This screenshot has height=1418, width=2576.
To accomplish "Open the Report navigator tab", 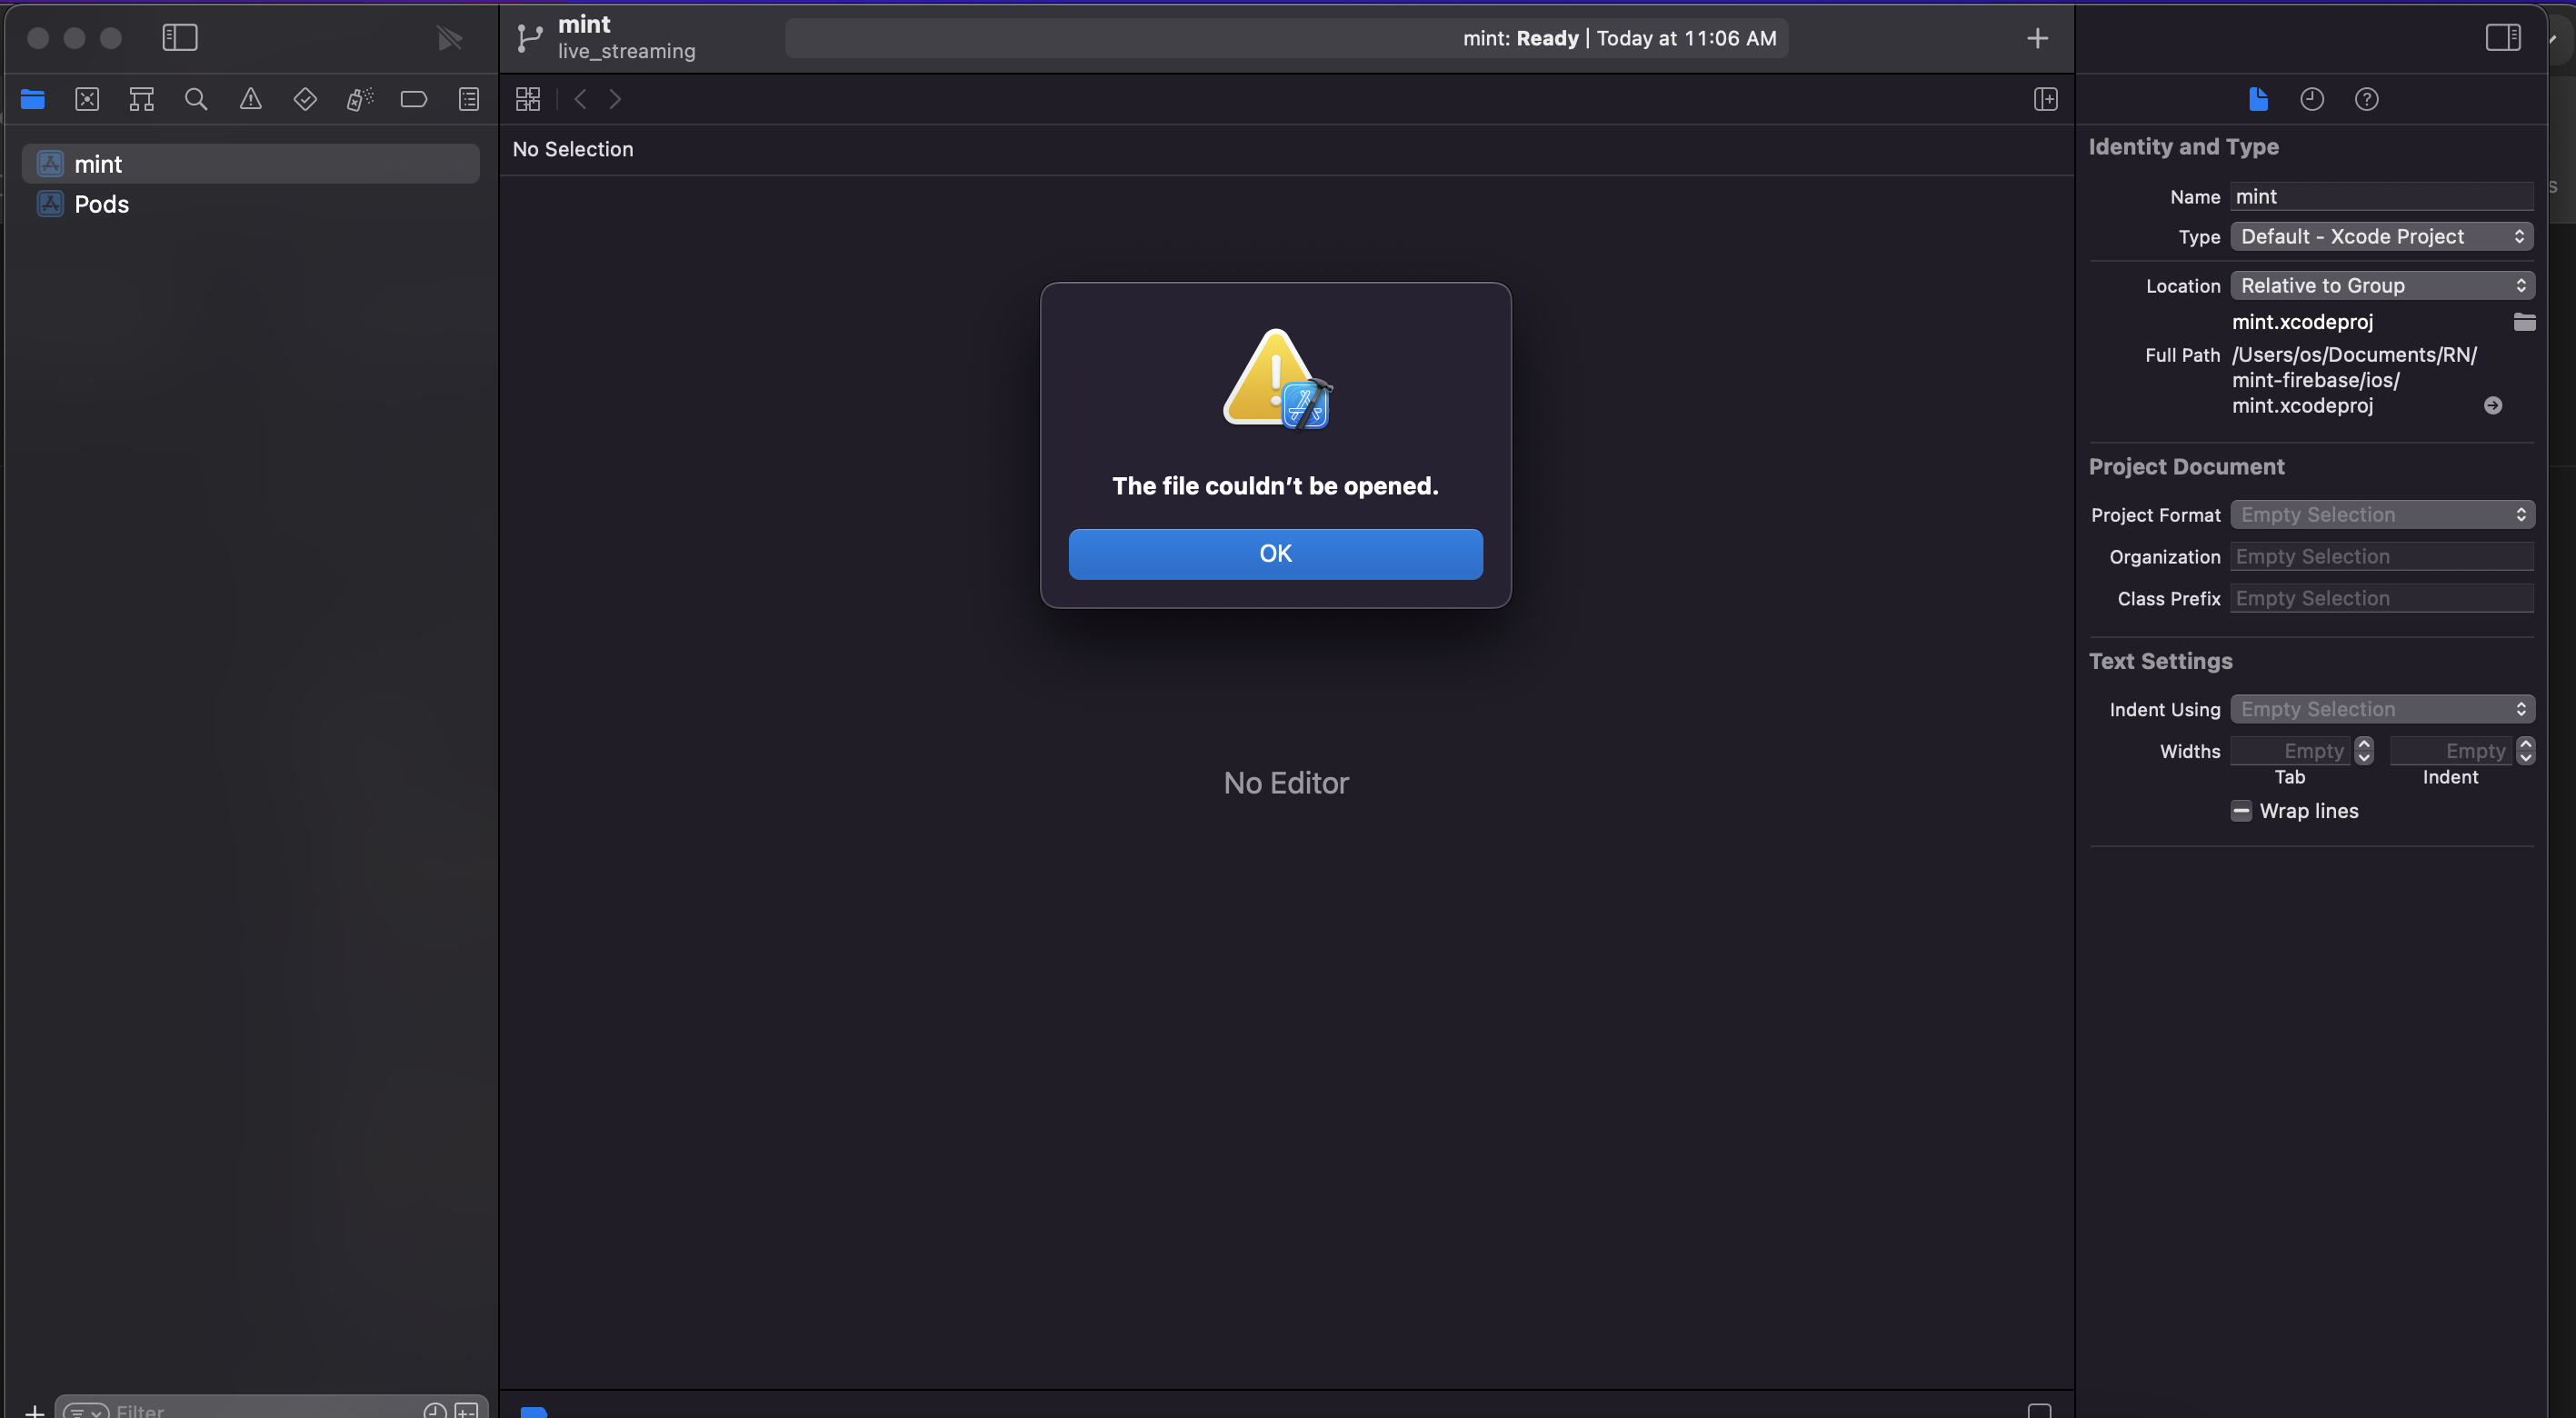I will click(469, 99).
